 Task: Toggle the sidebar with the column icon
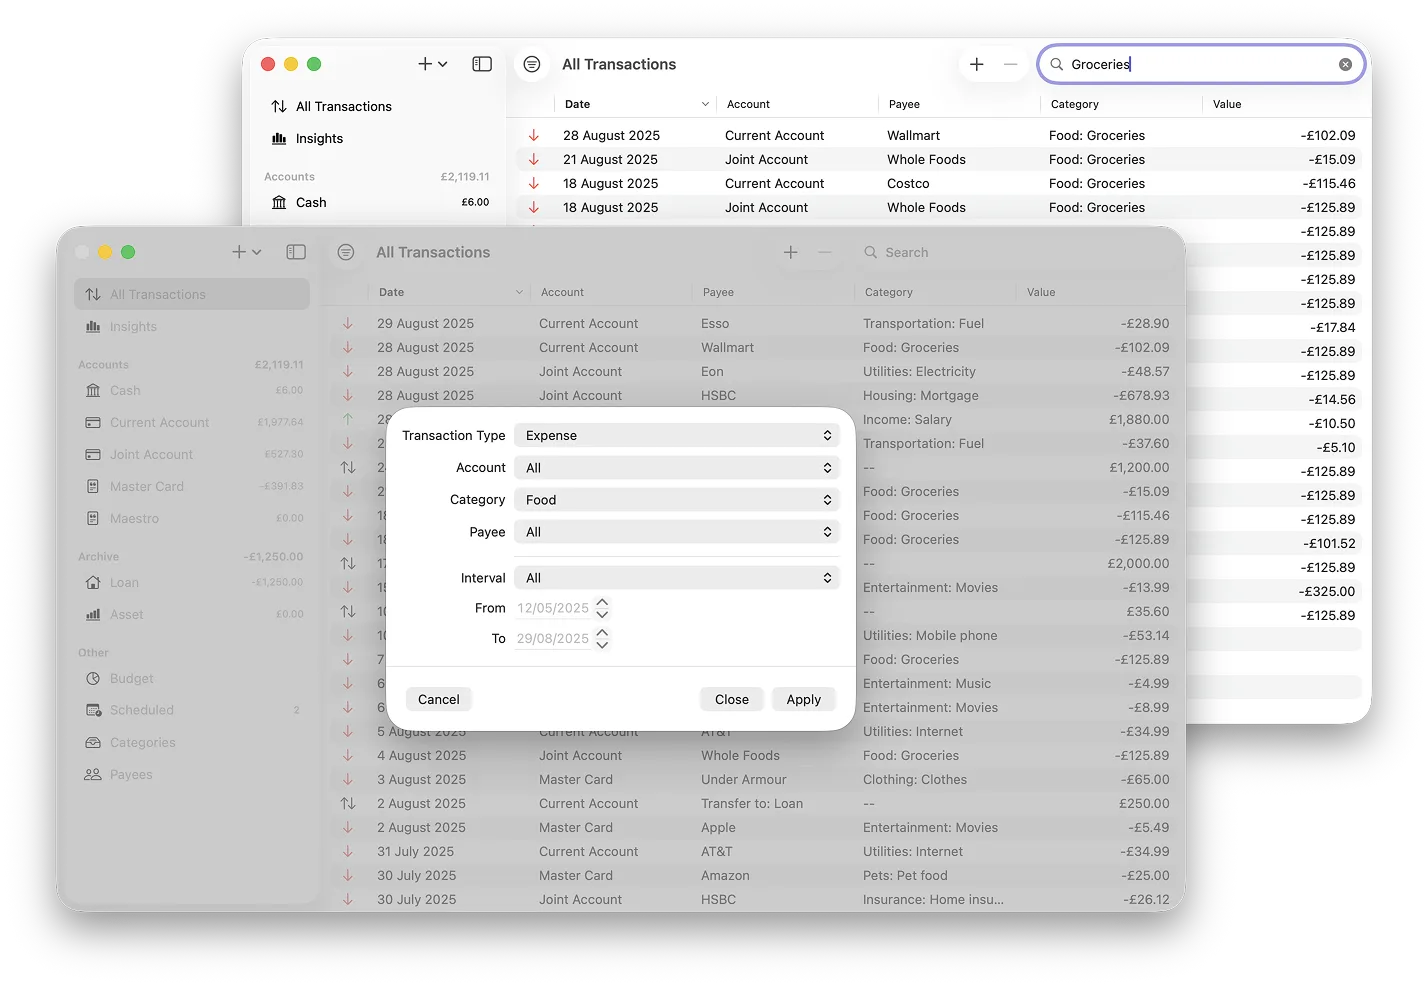[x=296, y=252]
